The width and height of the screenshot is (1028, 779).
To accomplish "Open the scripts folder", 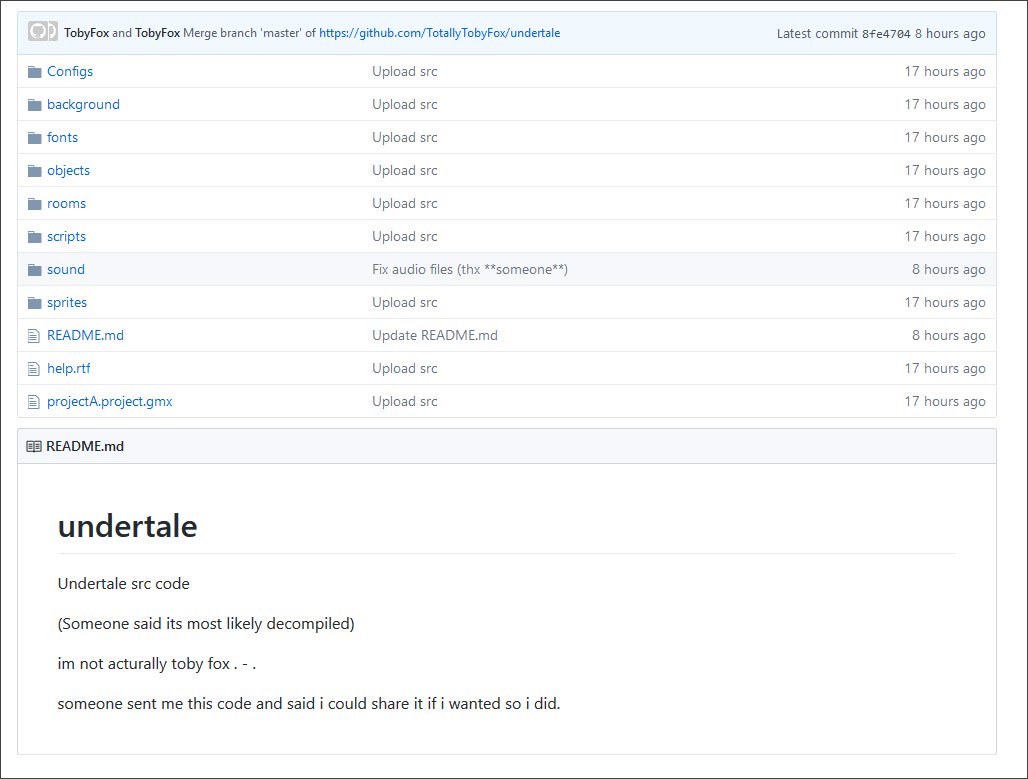I will click(x=66, y=236).
